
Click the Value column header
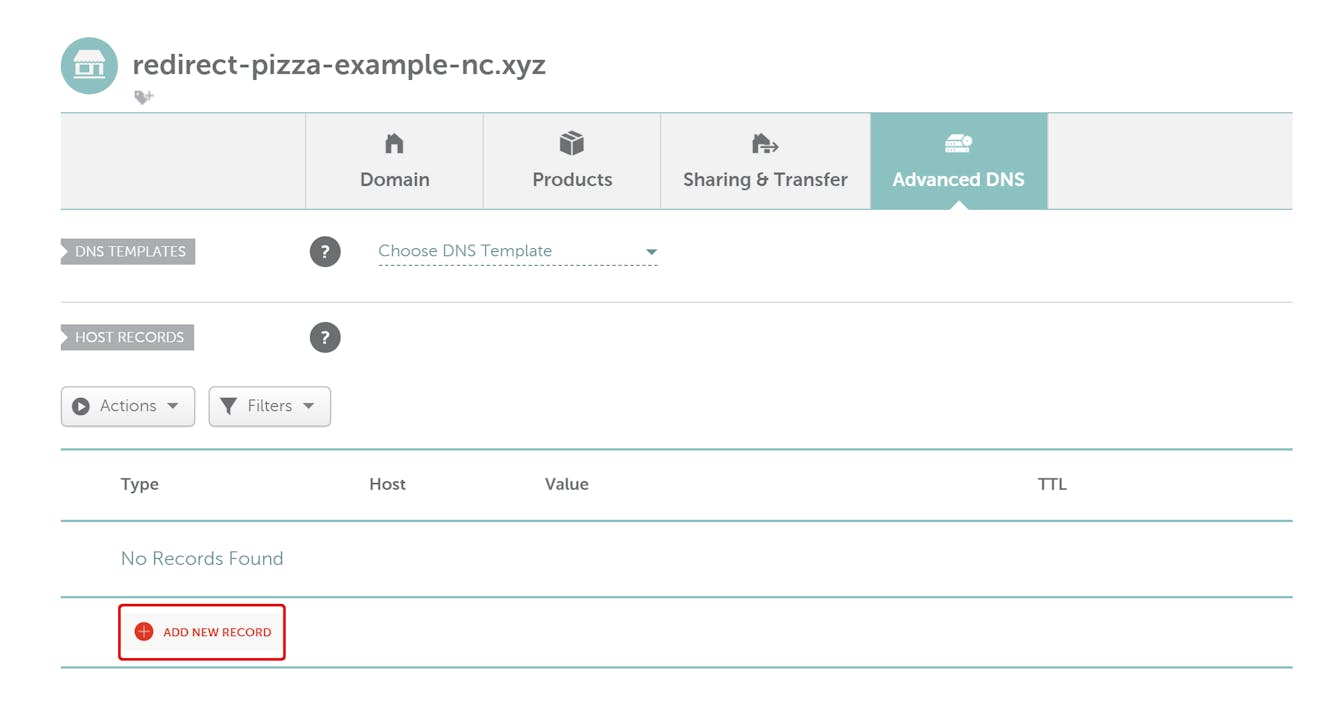coord(566,484)
